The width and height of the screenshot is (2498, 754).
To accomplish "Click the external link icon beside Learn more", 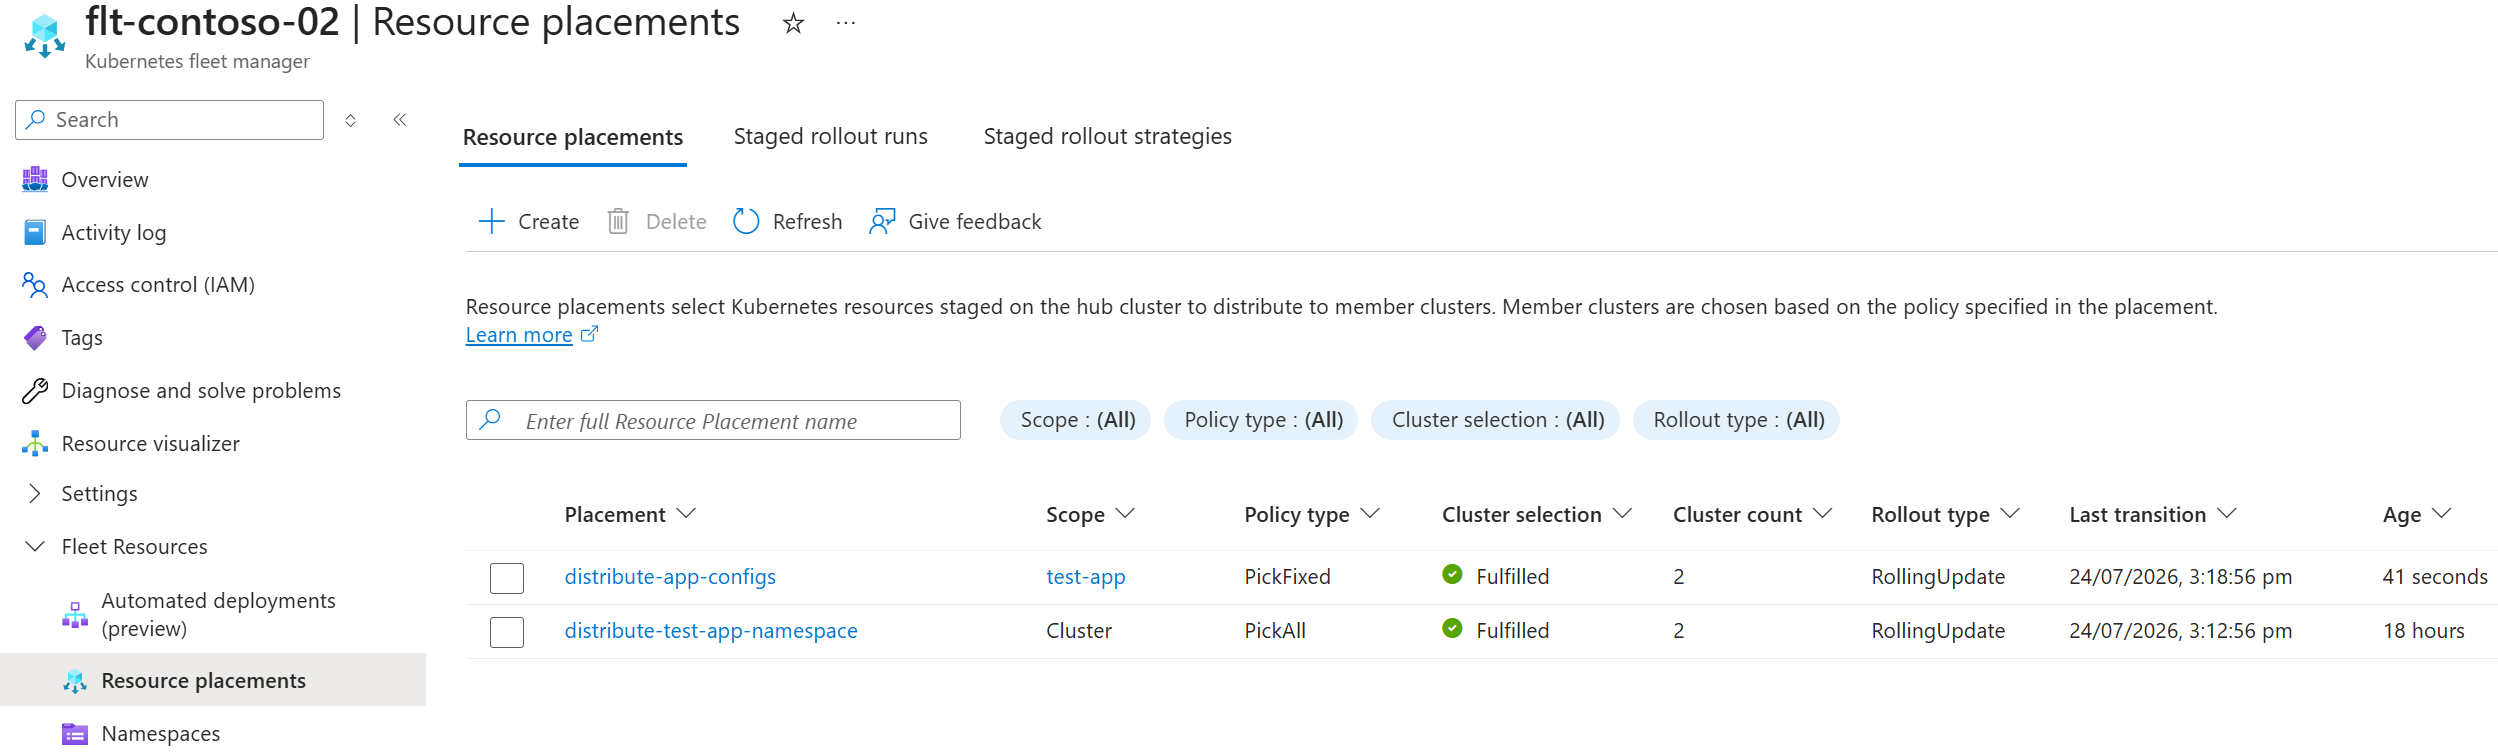I will (589, 334).
